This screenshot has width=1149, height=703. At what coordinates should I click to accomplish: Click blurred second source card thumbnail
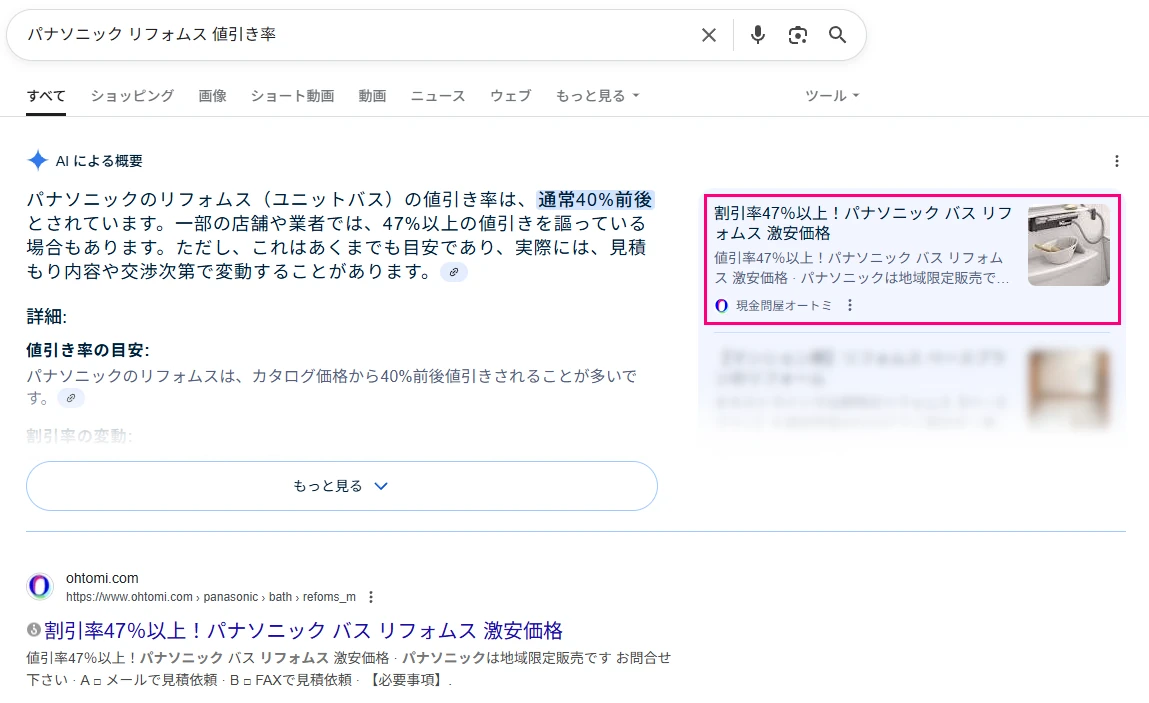1068,388
